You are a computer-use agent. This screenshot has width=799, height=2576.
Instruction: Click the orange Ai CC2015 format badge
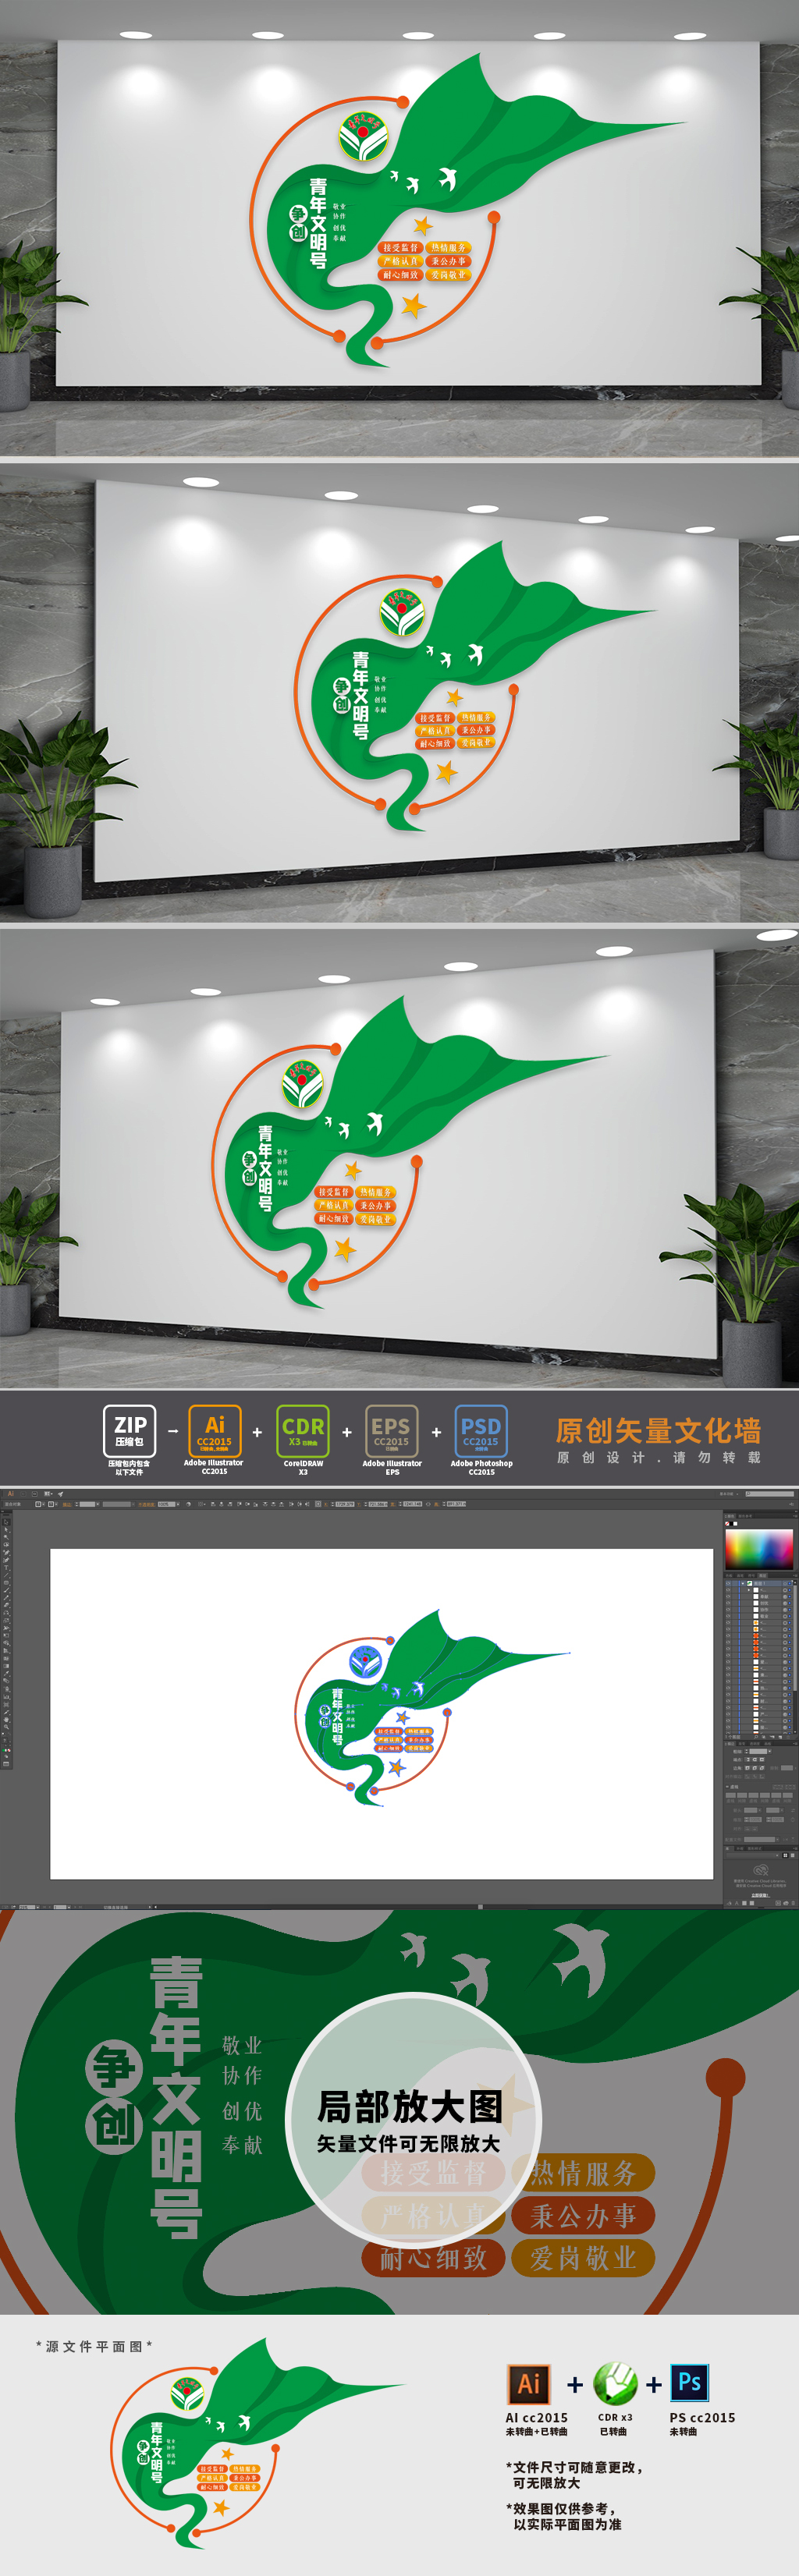[x=215, y=1431]
